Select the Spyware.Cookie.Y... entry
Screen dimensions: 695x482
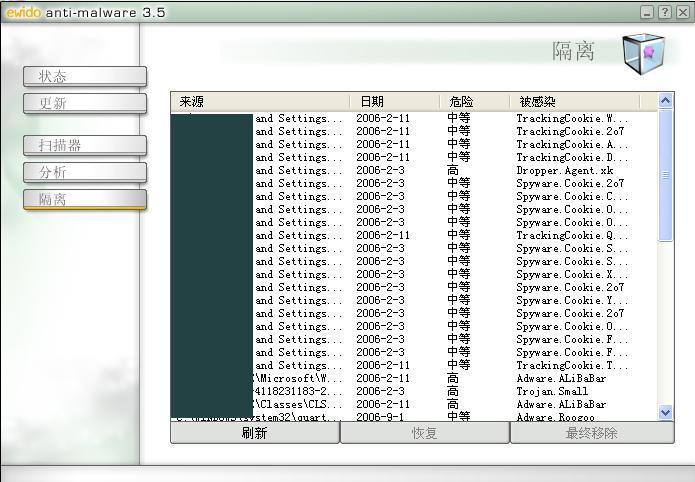pyautogui.click(x=572, y=300)
